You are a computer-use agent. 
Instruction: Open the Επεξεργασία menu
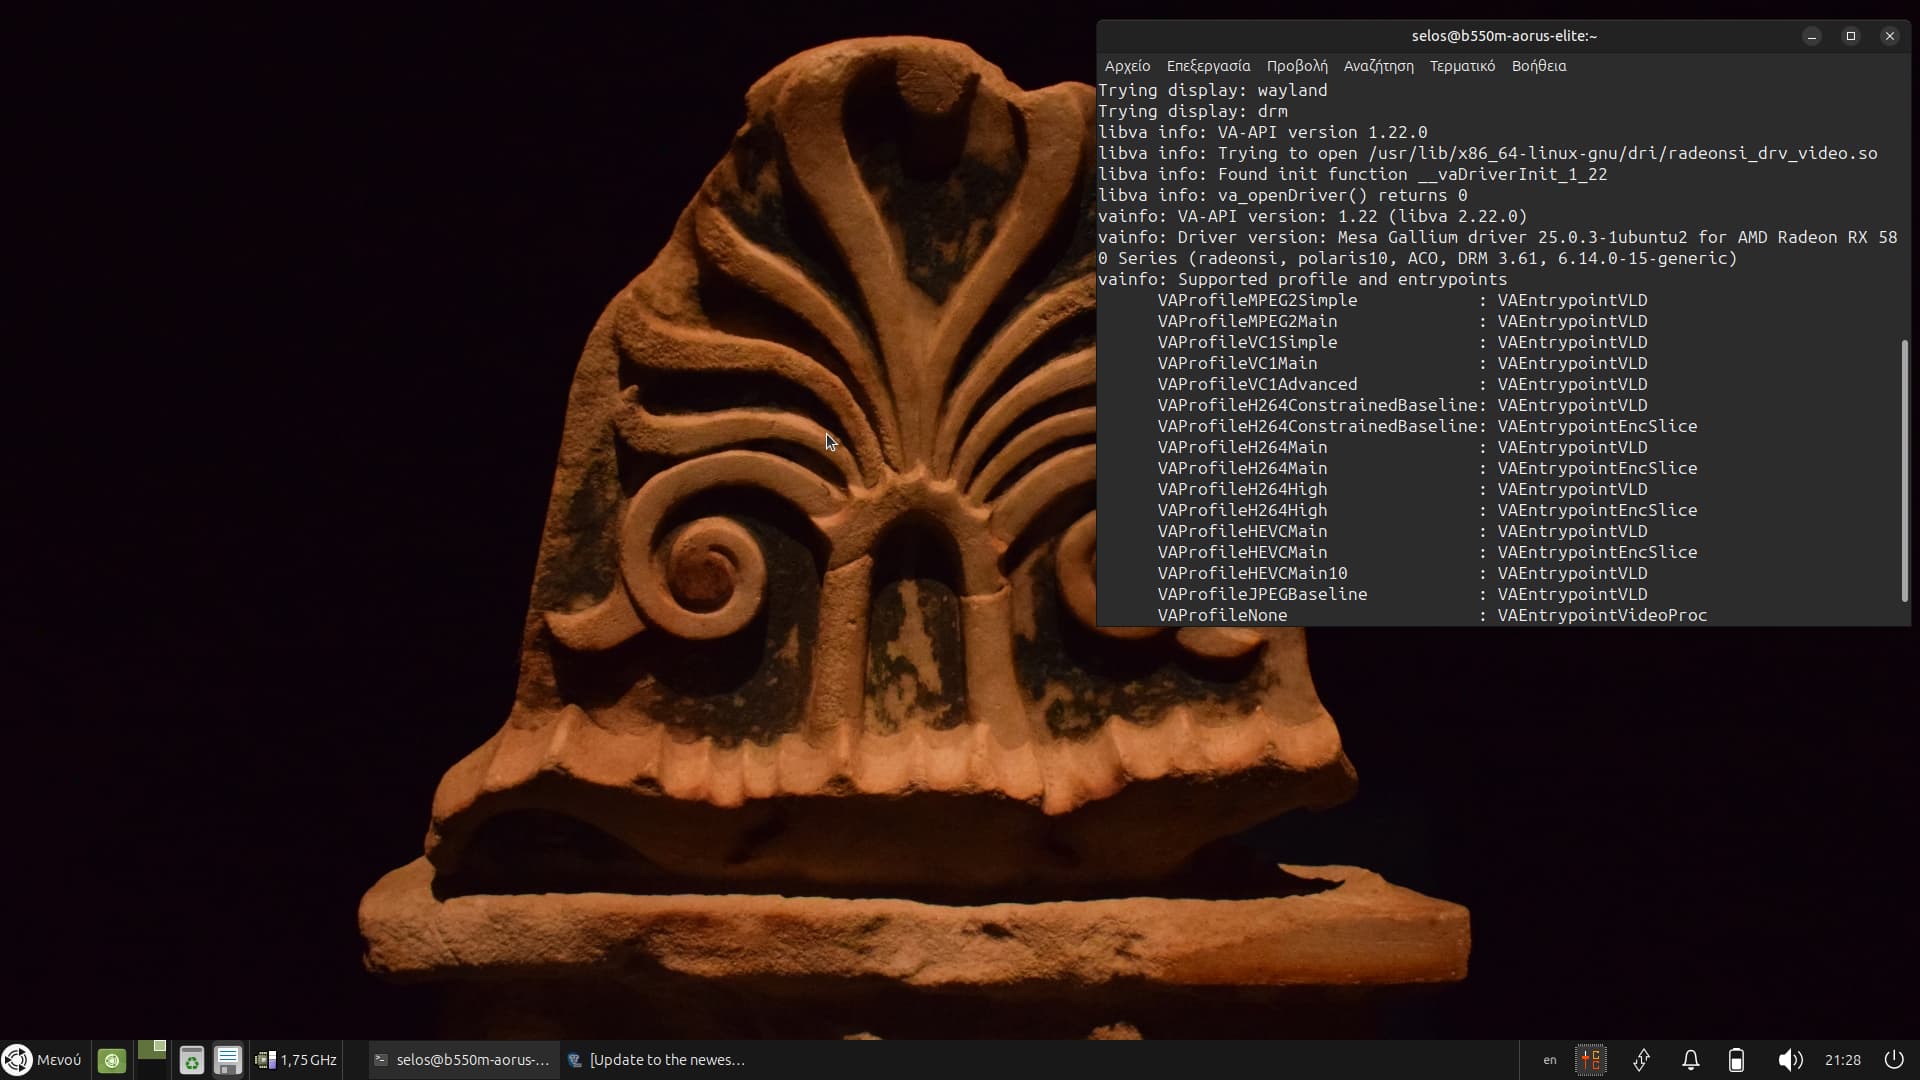(1208, 66)
